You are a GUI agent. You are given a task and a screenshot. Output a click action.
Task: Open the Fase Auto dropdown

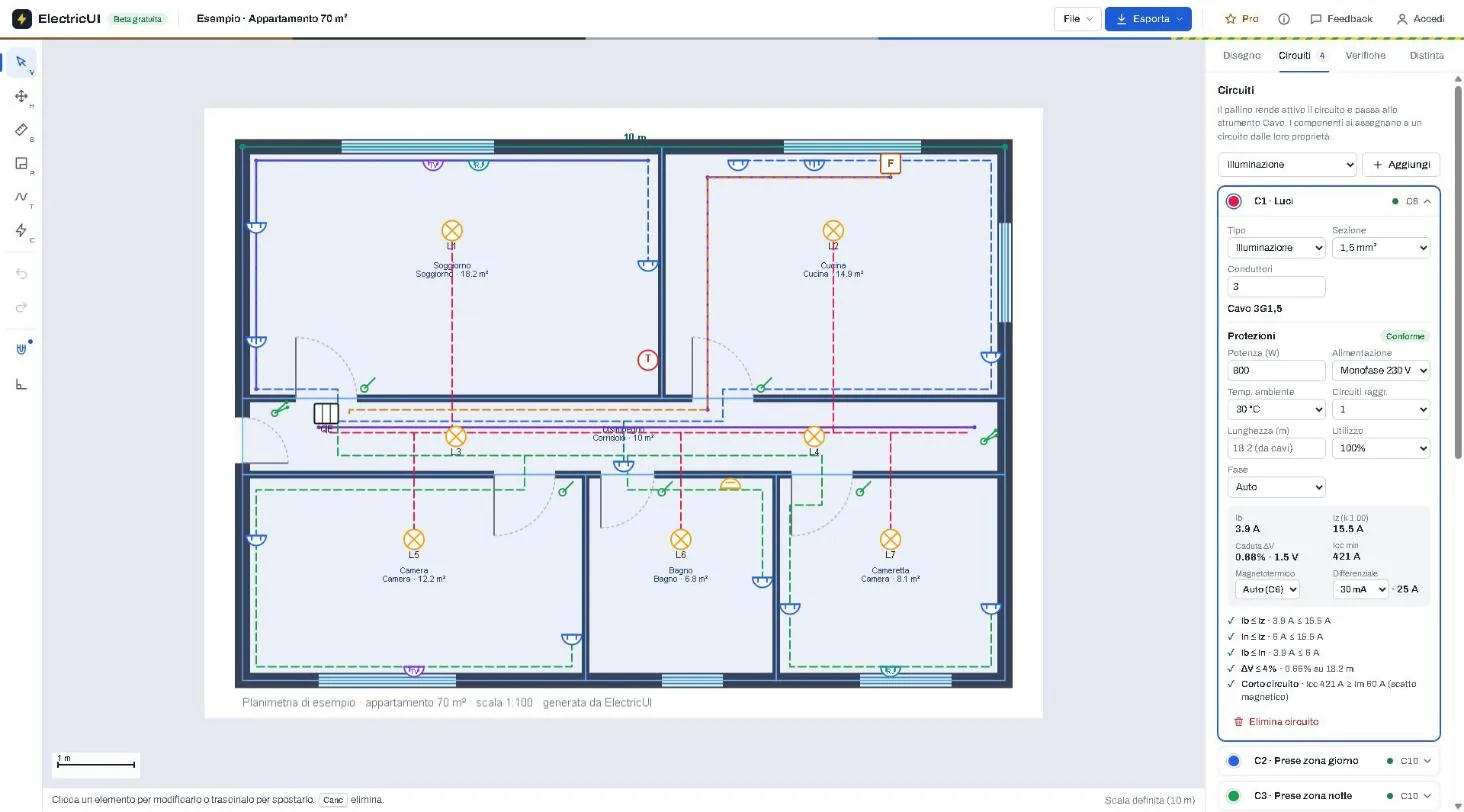[1276, 487]
